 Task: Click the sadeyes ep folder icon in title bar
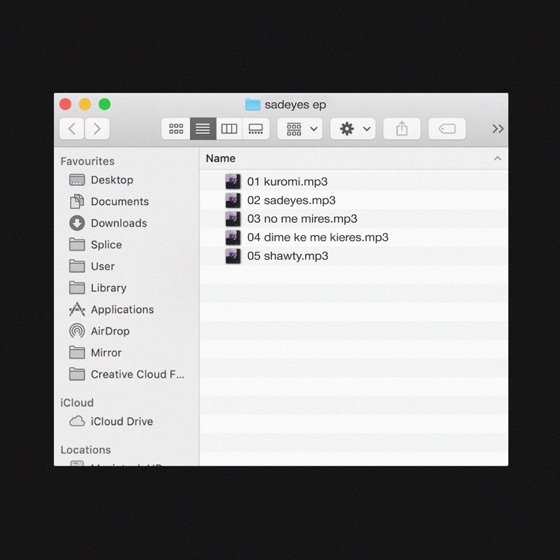click(x=252, y=105)
